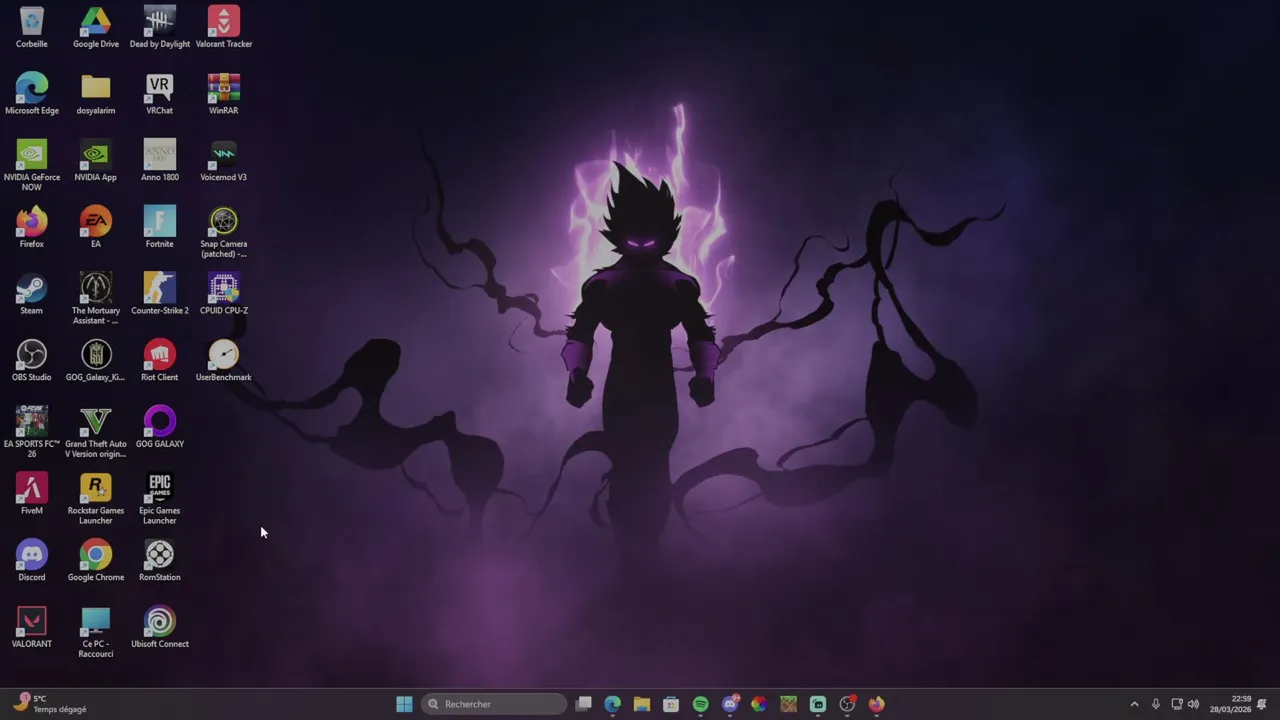Select the NVIDIA GeForce NOW shortcut
This screenshot has width=1280, height=720.
[x=32, y=165]
